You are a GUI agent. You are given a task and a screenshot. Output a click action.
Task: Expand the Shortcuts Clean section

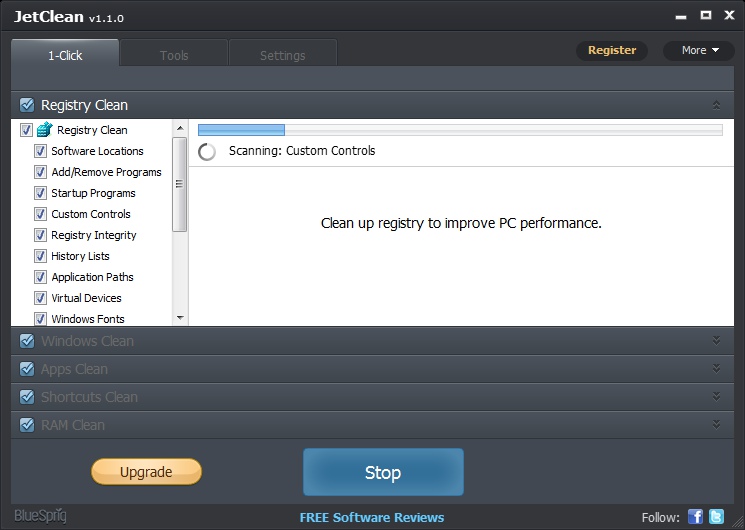coord(716,396)
